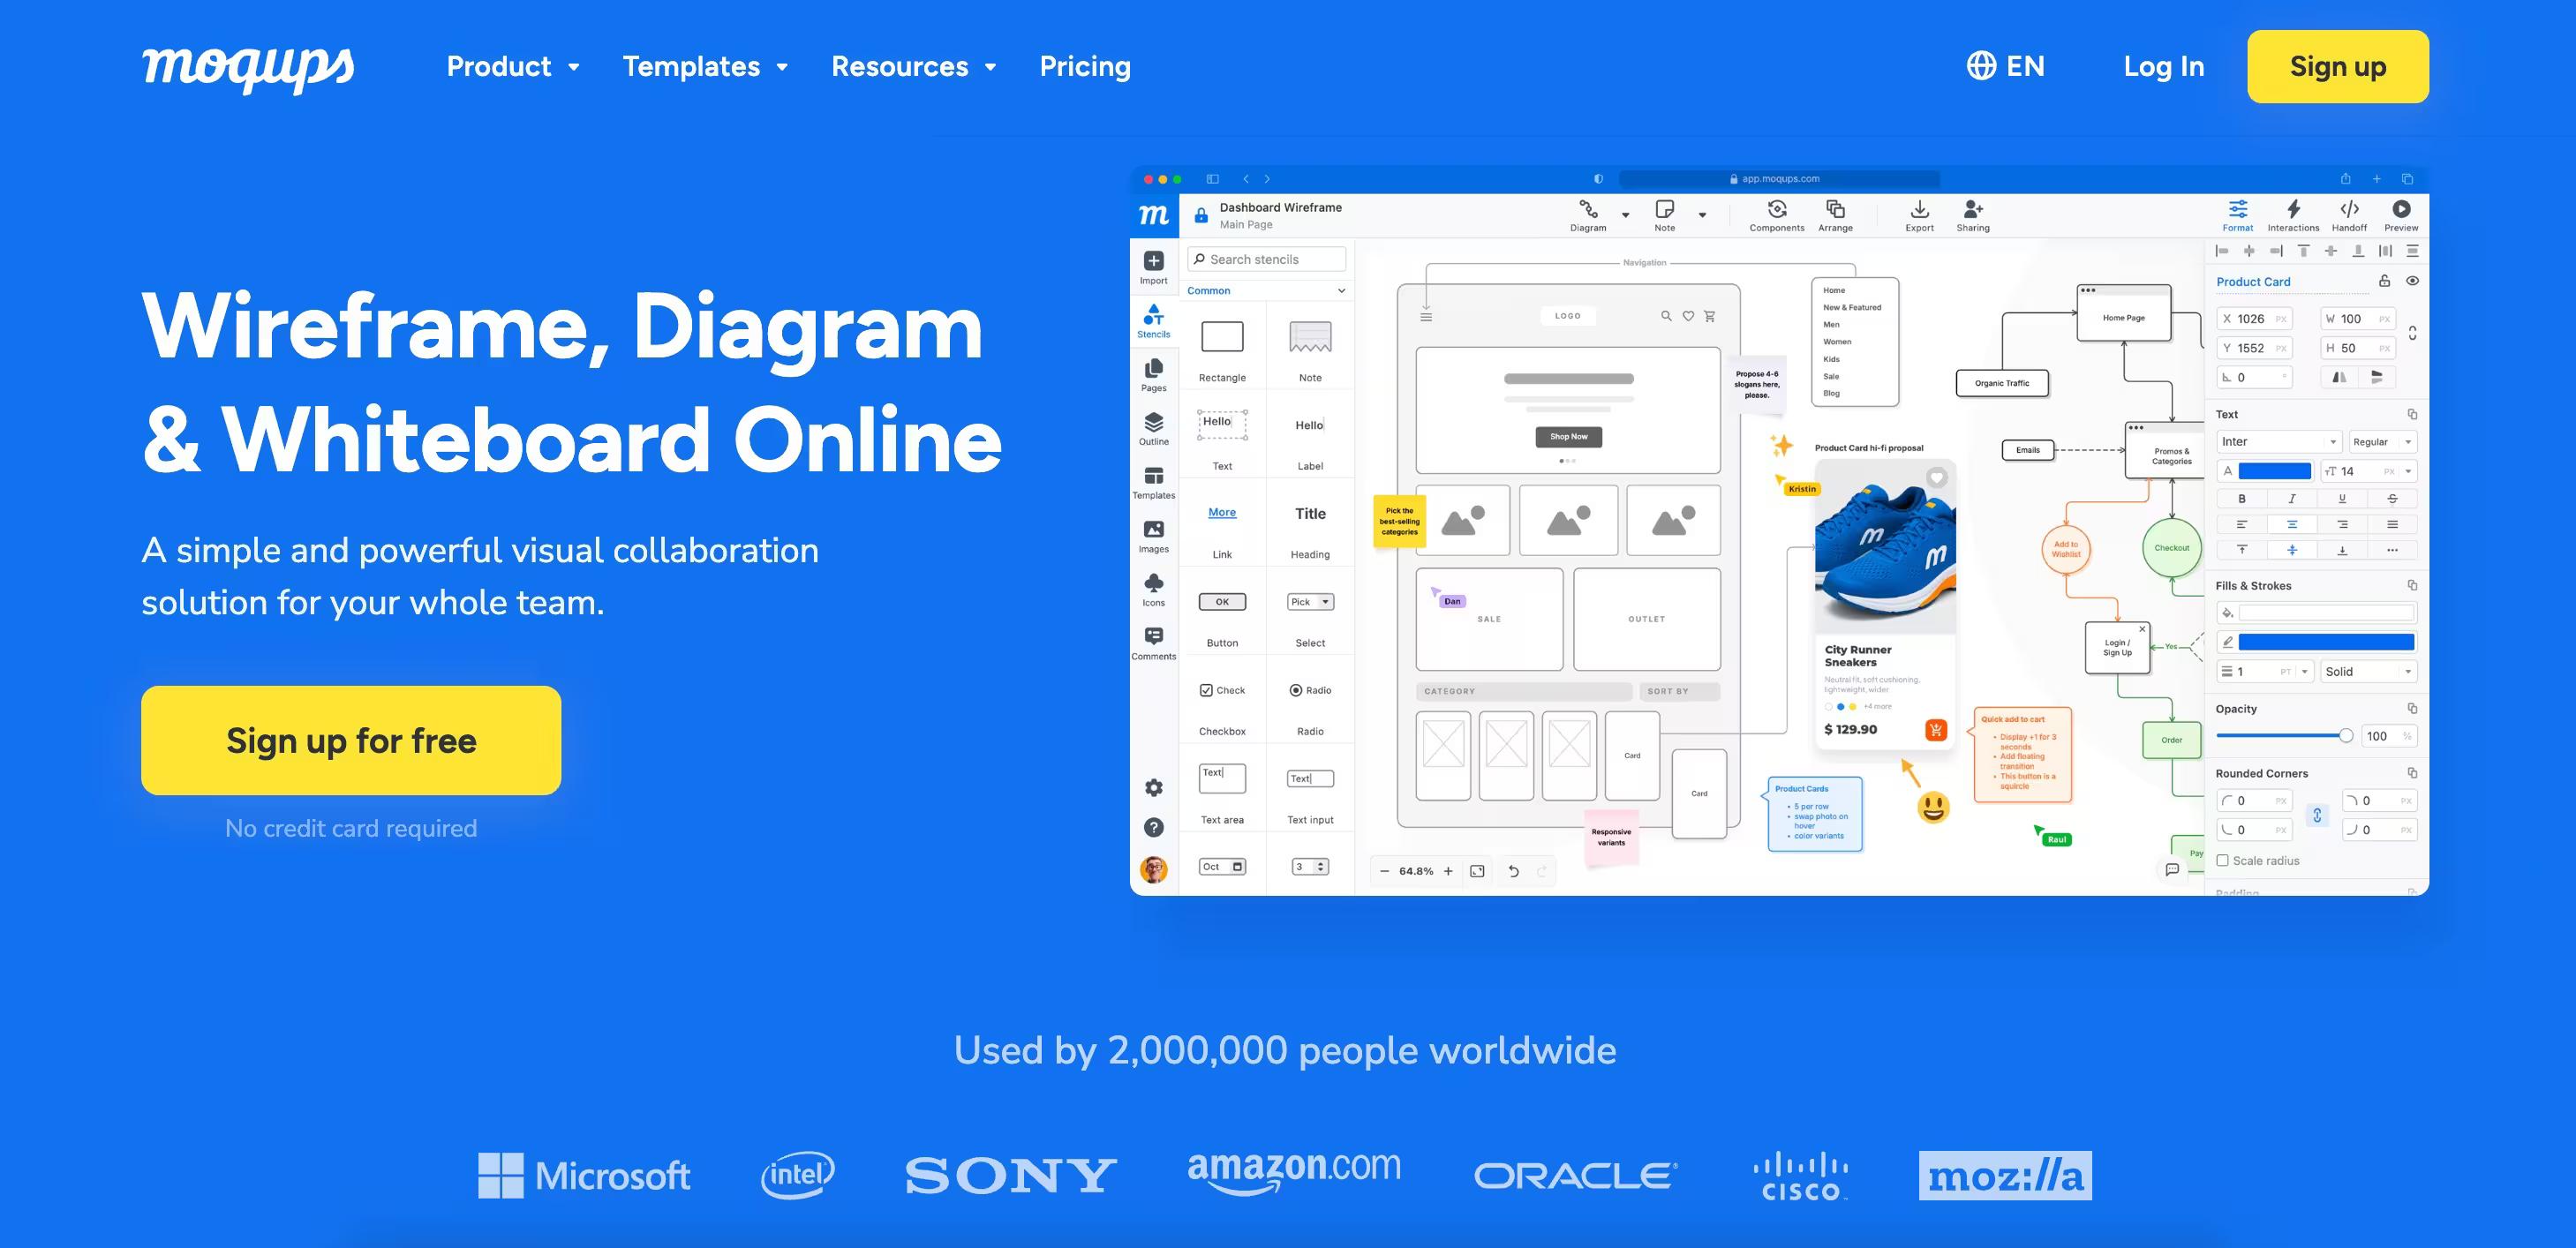This screenshot has width=2576, height=1248.
Task: Click the lock icon beside Dashboard Wireframe
Action: [x=1200, y=215]
